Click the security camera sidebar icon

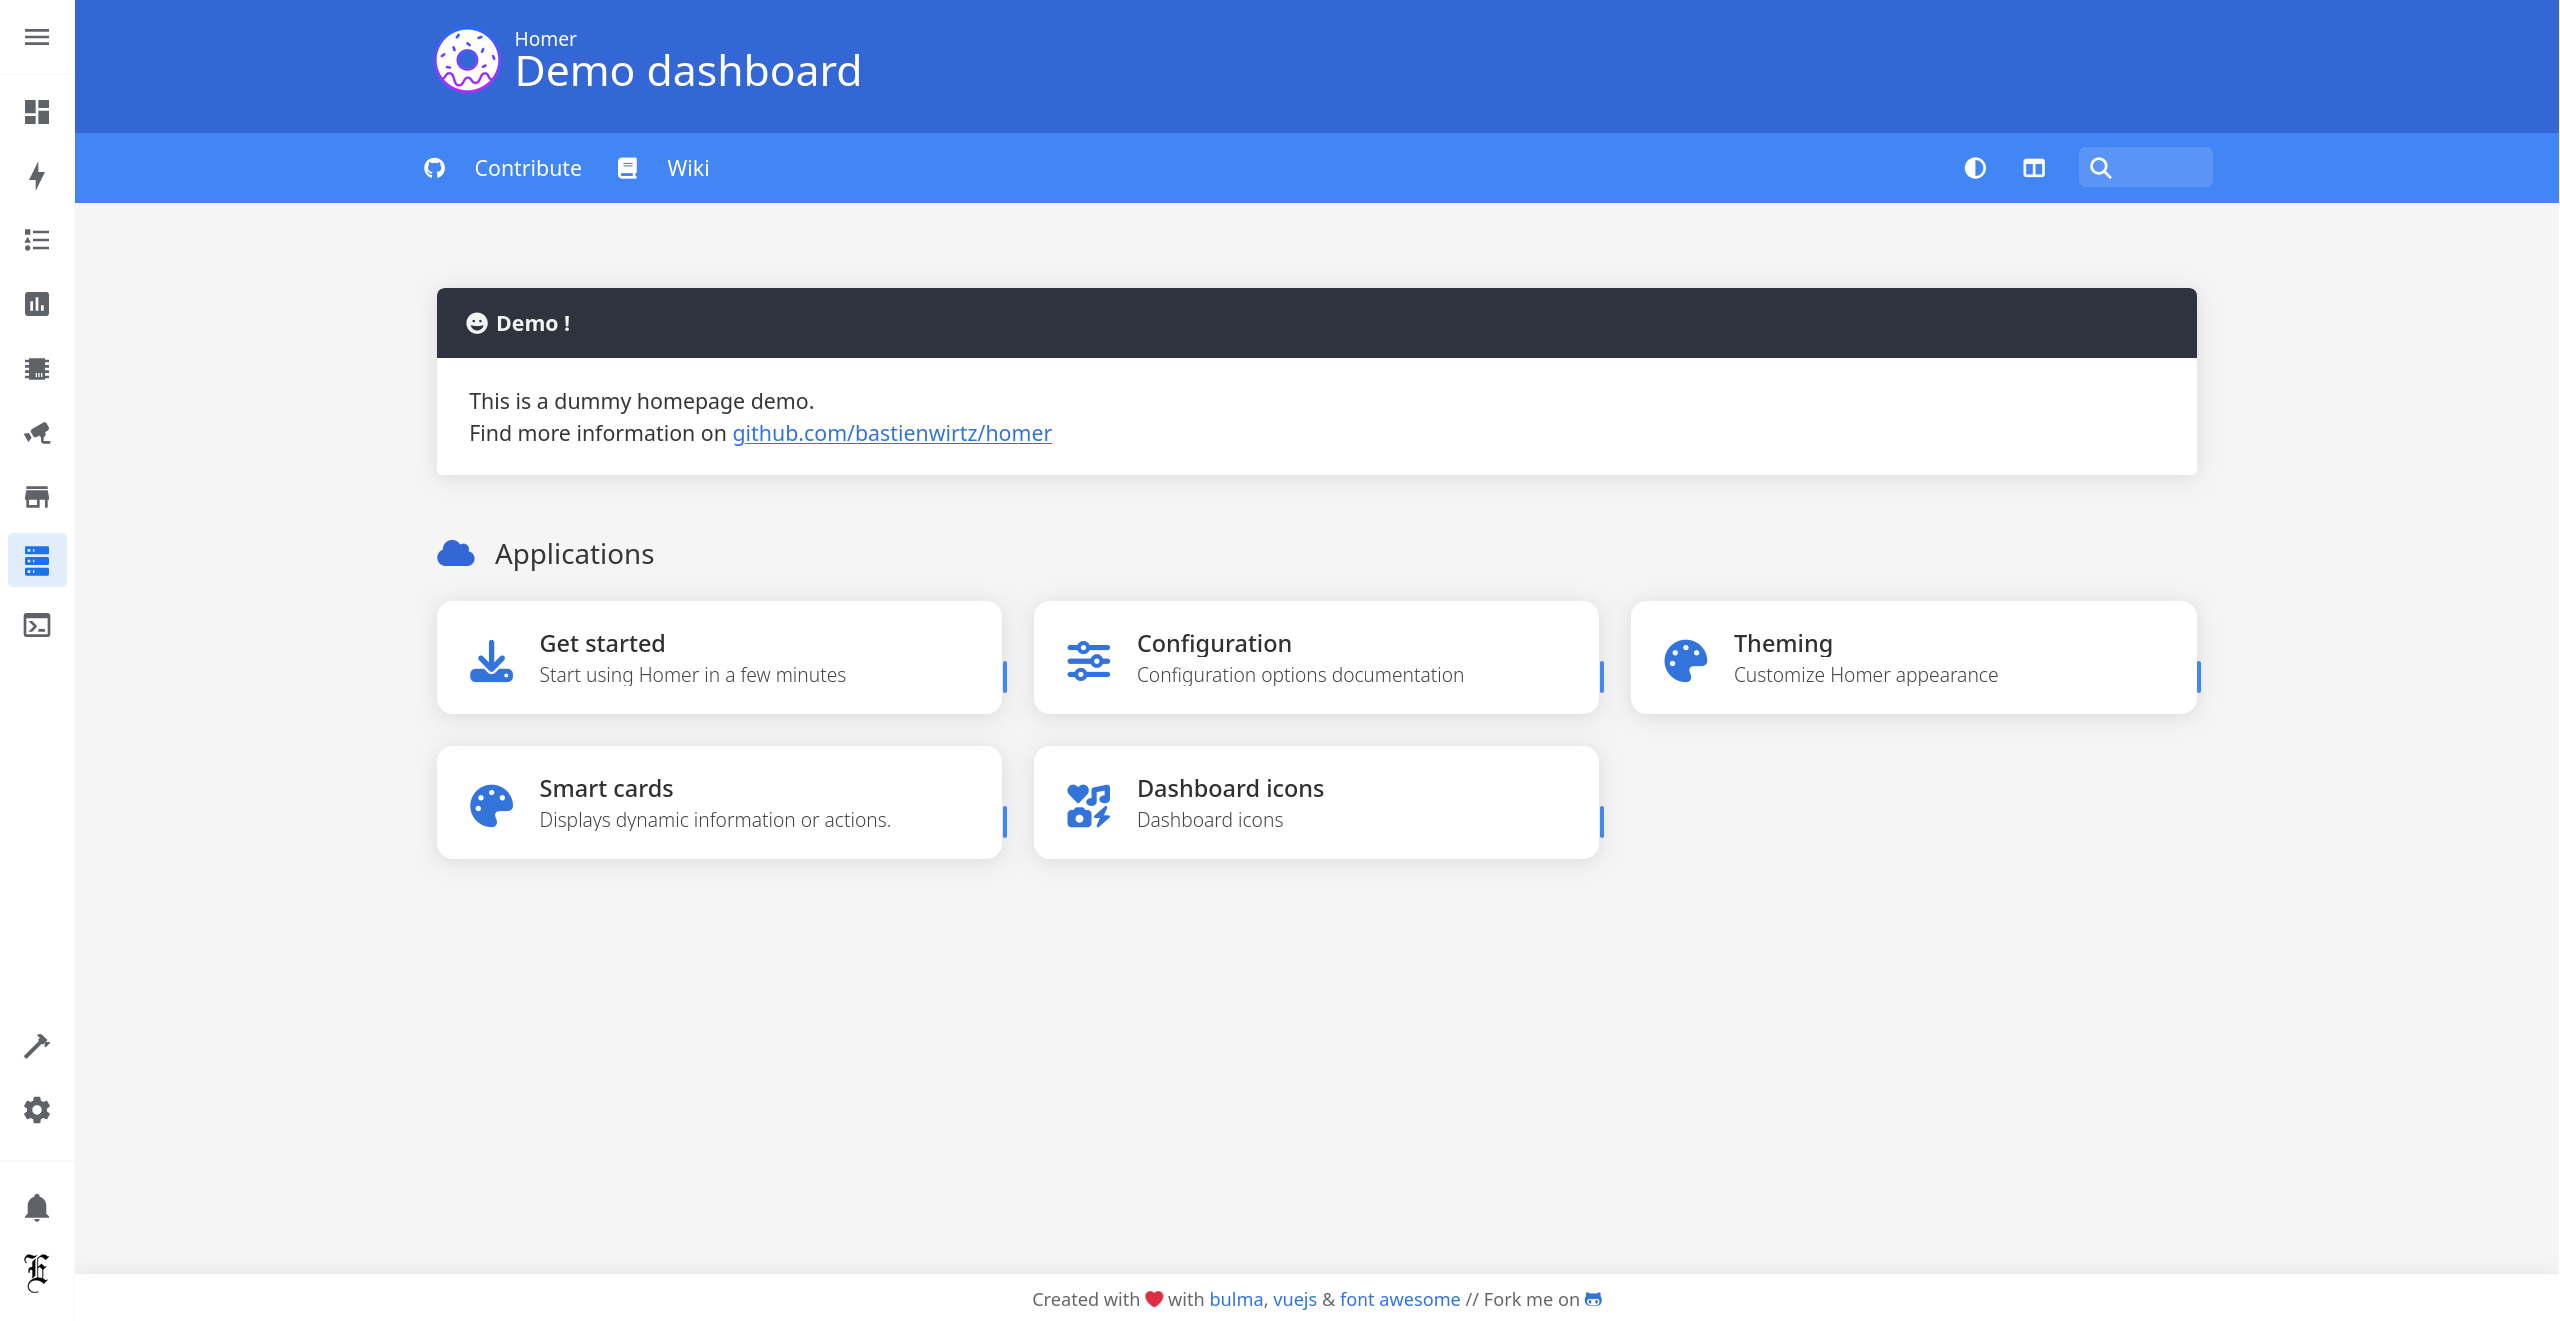(37, 433)
